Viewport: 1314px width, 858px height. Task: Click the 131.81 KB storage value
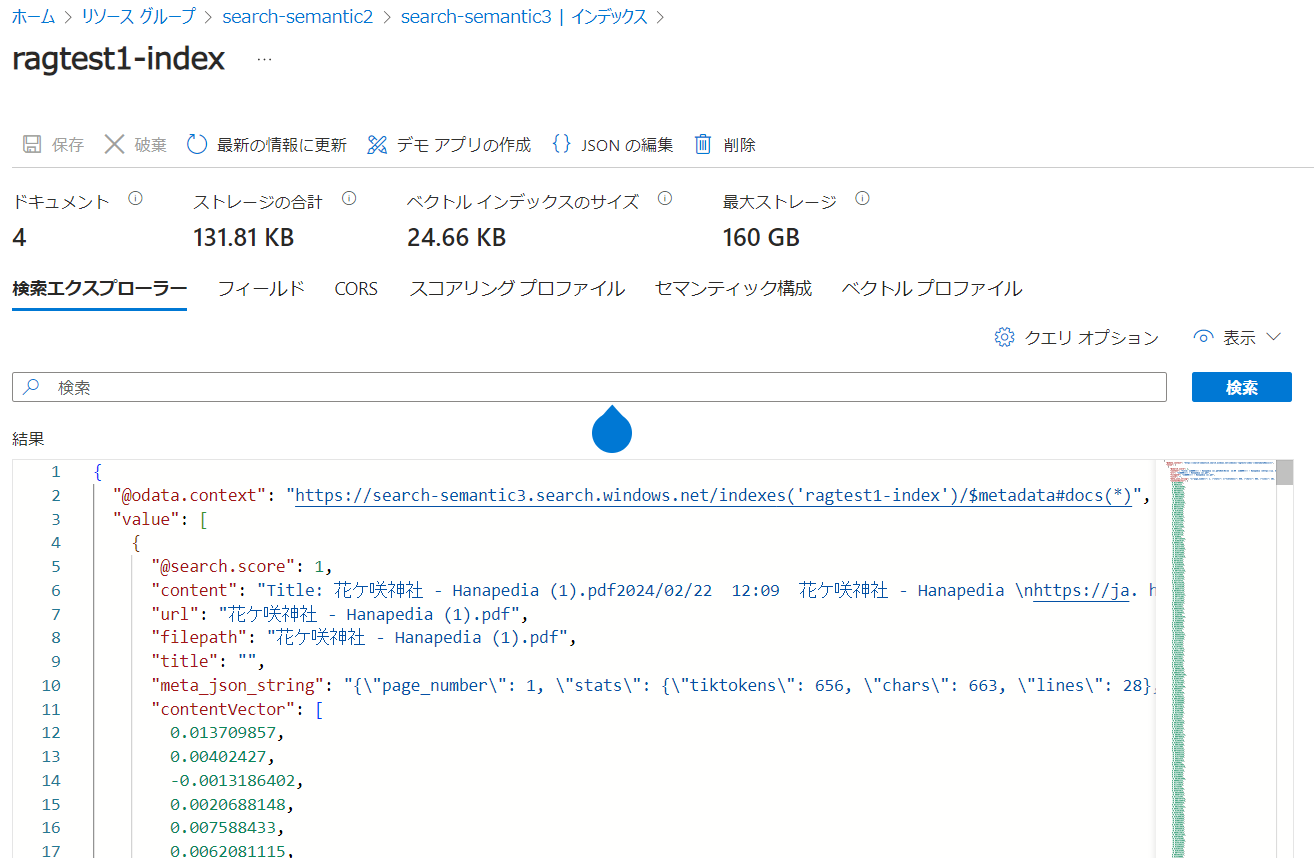243,238
